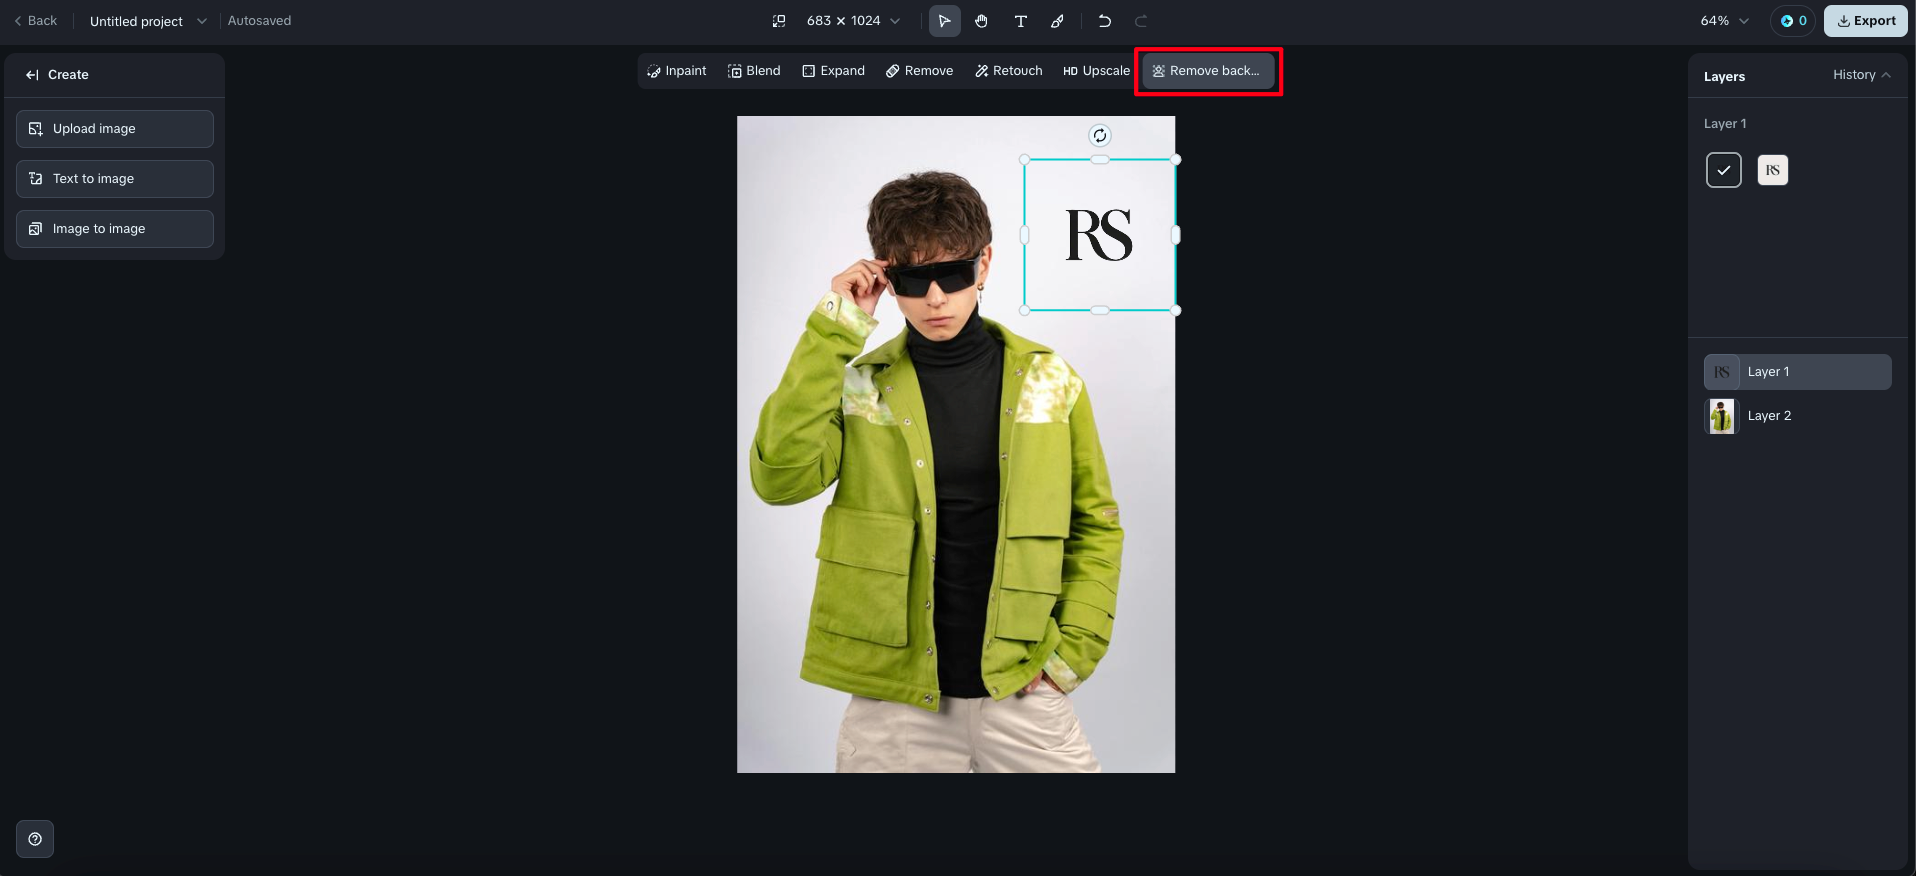Choose the Remove tool
The width and height of the screenshot is (1916, 876).
[919, 71]
